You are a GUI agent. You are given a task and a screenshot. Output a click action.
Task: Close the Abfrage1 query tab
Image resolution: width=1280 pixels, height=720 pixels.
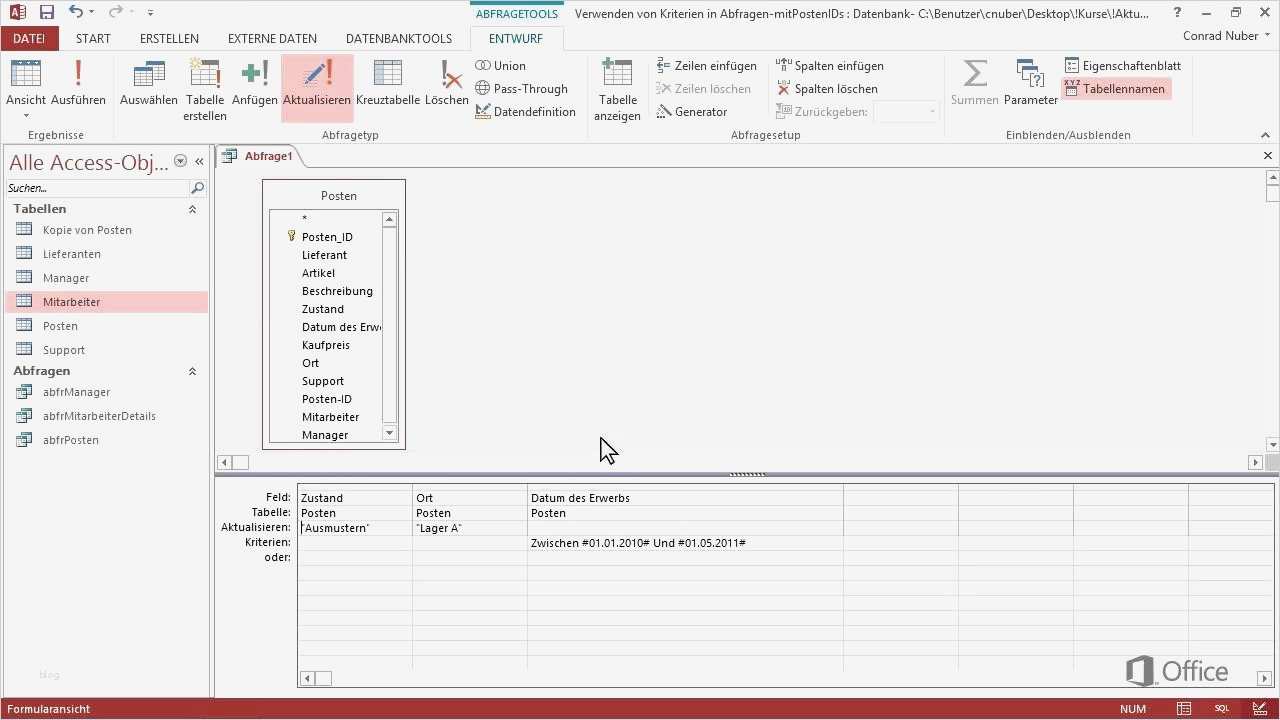point(1268,156)
